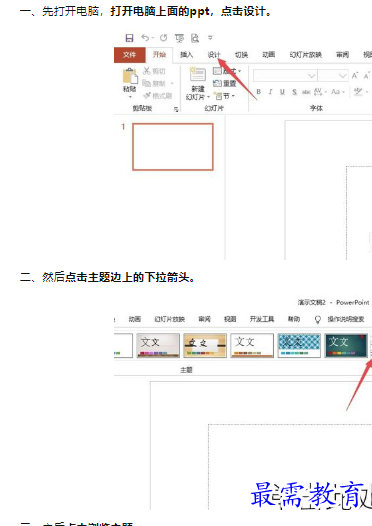
Task: Toggle text shadow (S) formatting
Action: (x=294, y=92)
